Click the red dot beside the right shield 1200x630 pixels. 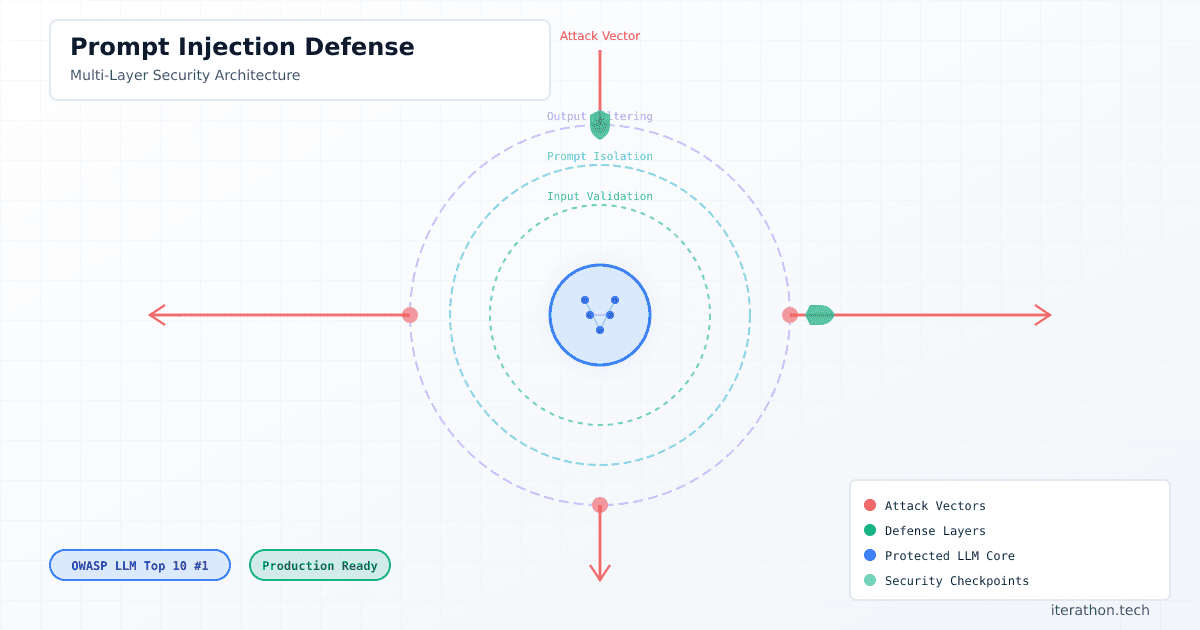pos(790,314)
